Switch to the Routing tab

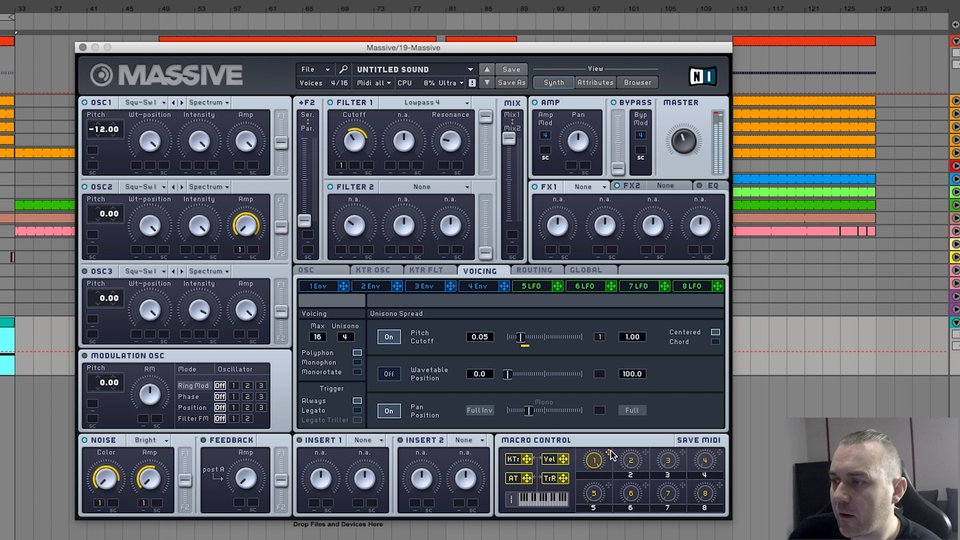click(534, 270)
